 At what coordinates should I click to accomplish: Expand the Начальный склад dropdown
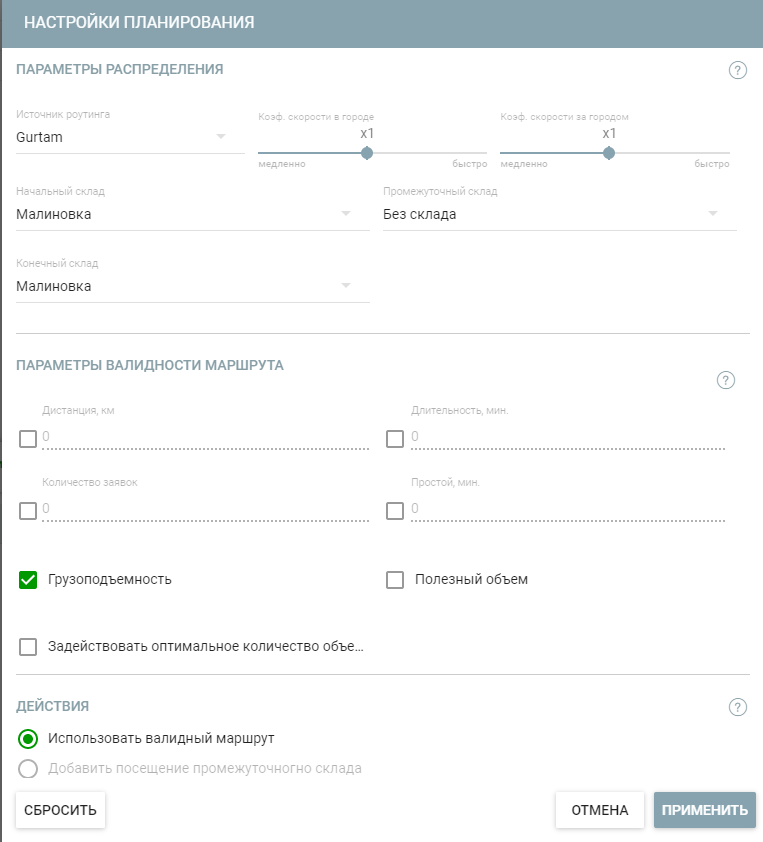tap(192, 214)
